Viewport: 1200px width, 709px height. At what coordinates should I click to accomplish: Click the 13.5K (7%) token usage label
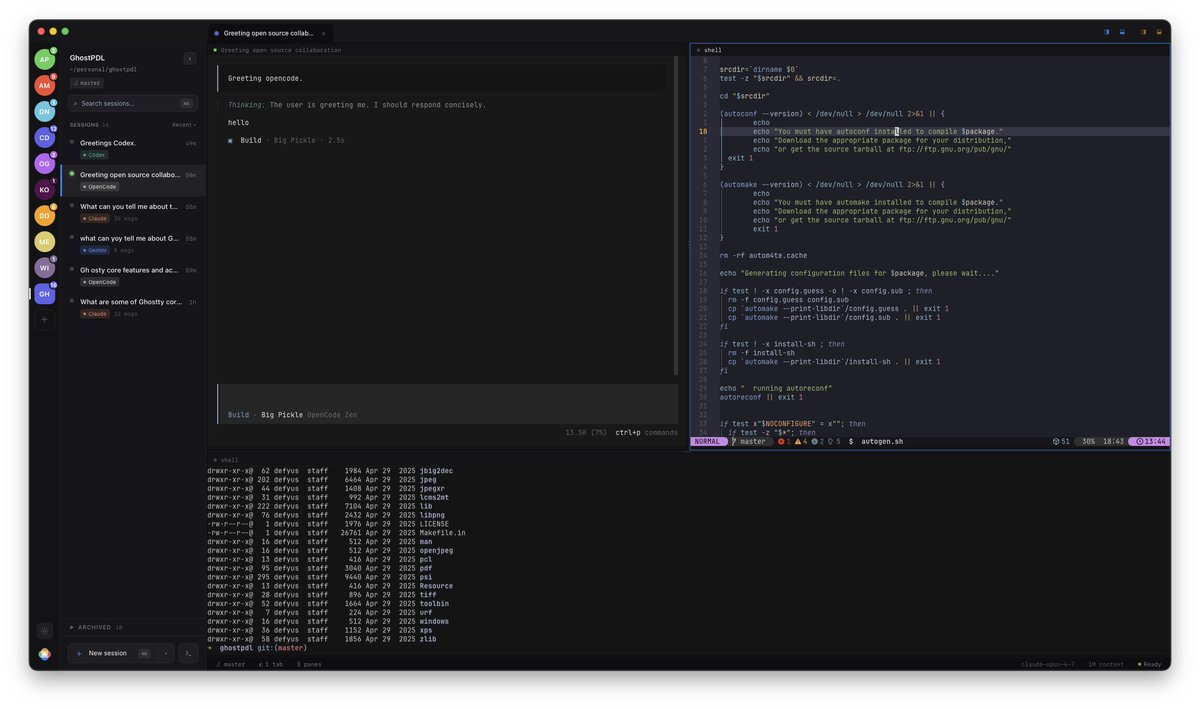(586, 433)
